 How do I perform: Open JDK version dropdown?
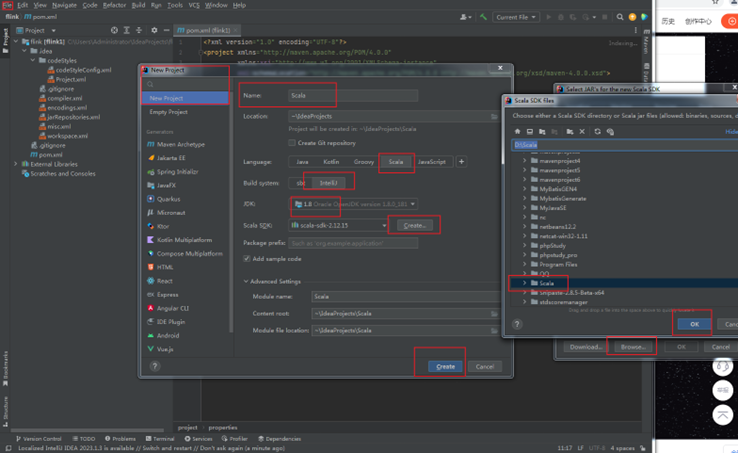tap(353, 204)
